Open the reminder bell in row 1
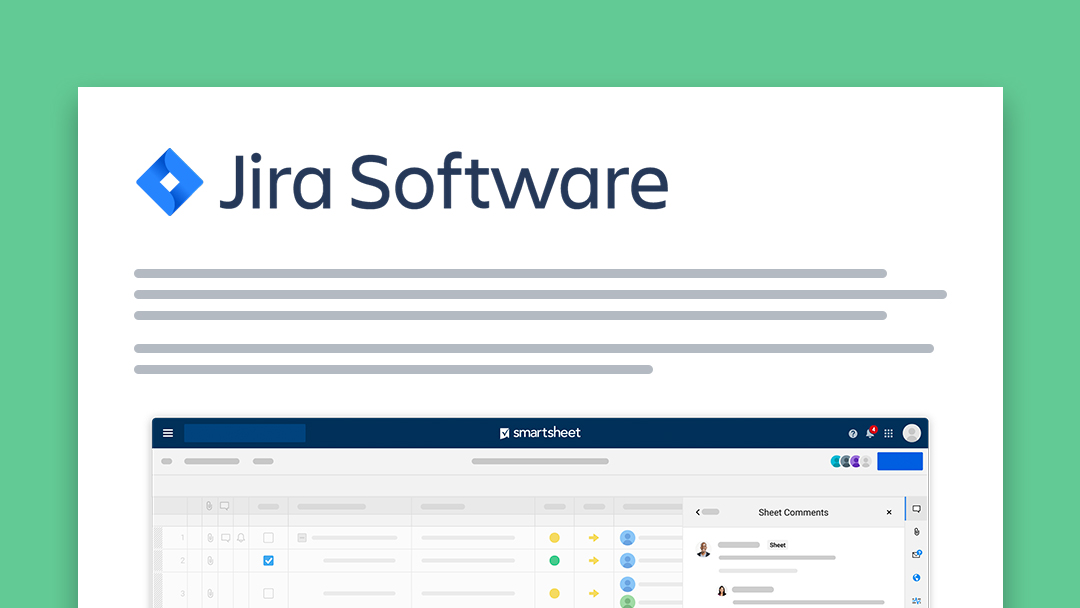1080x608 pixels. tap(240, 538)
